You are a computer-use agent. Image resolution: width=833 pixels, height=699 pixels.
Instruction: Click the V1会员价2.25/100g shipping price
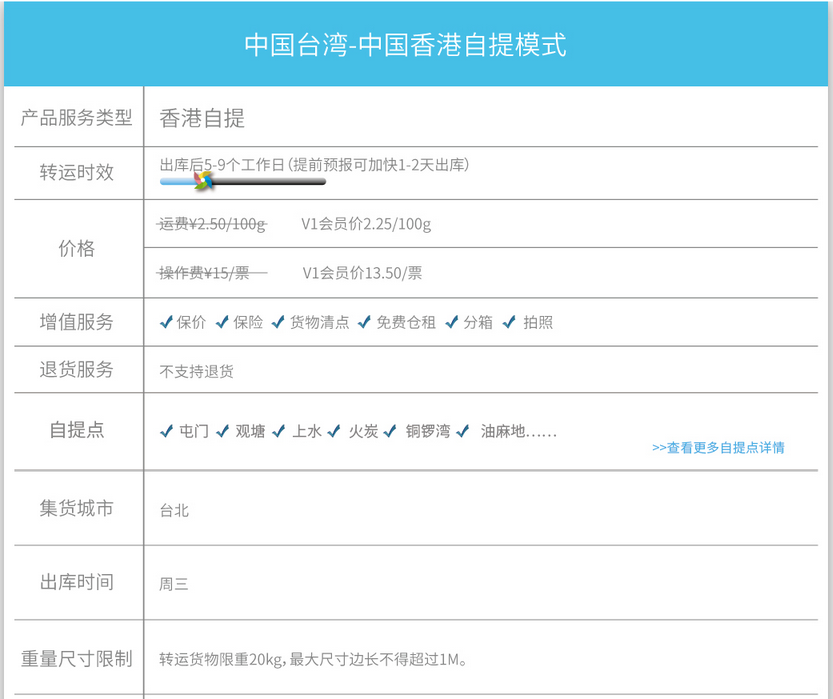point(366,224)
